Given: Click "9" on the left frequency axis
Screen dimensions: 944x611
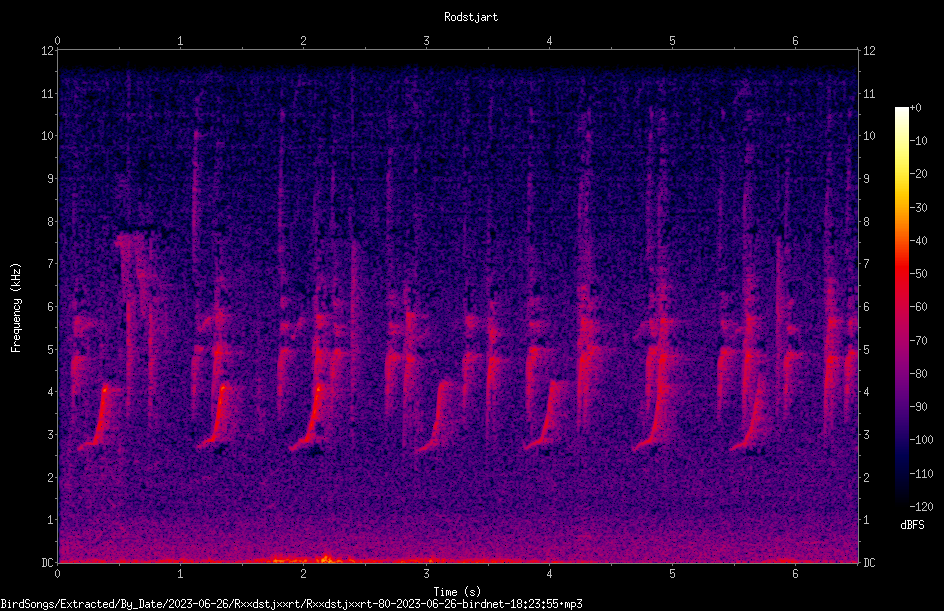Looking at the screenshot, I should pyautogui.click(x=50, y=179).
